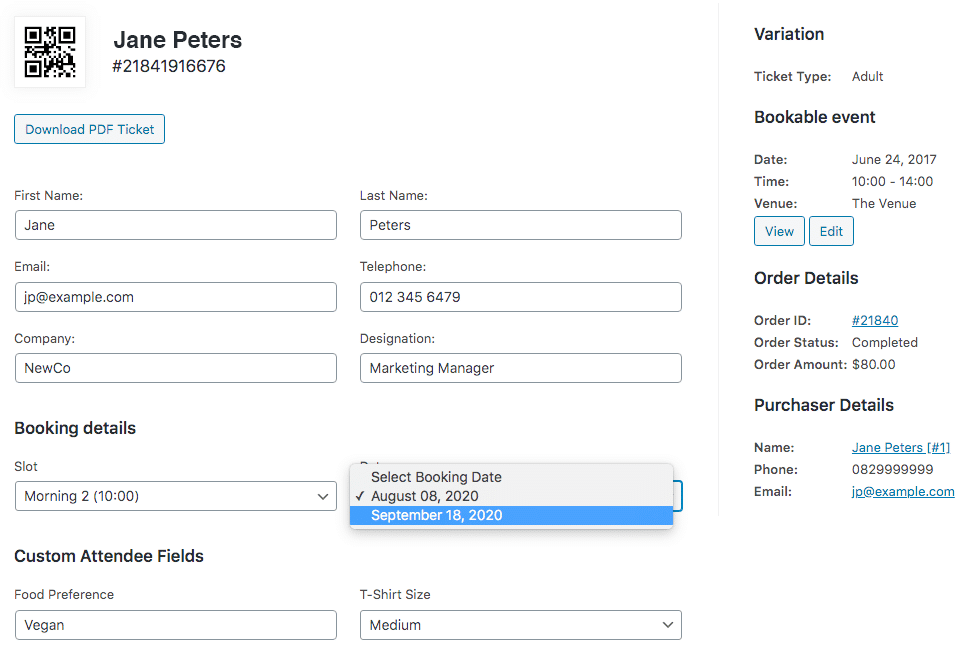
Task: Open the T-Shirt Size dropdown
Action: [x=521, y=625]
